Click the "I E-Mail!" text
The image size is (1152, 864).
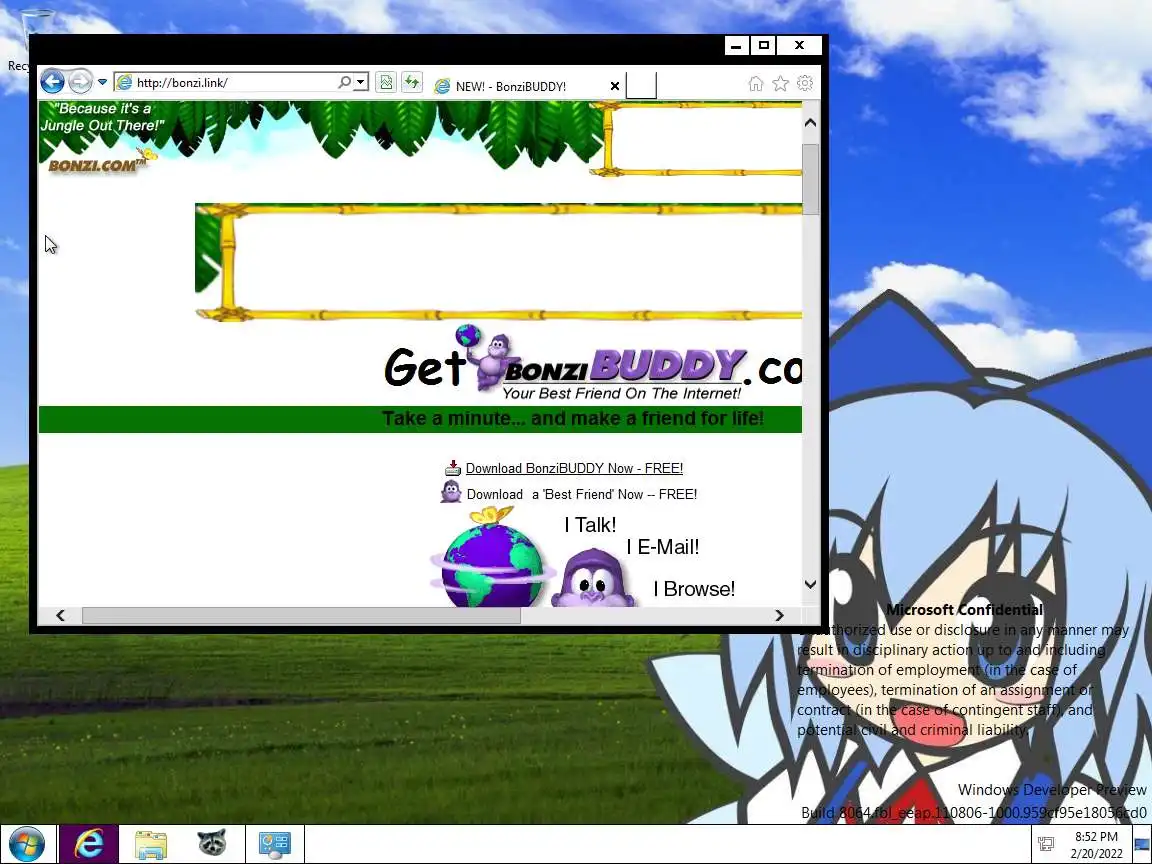[x=663, y=547]
